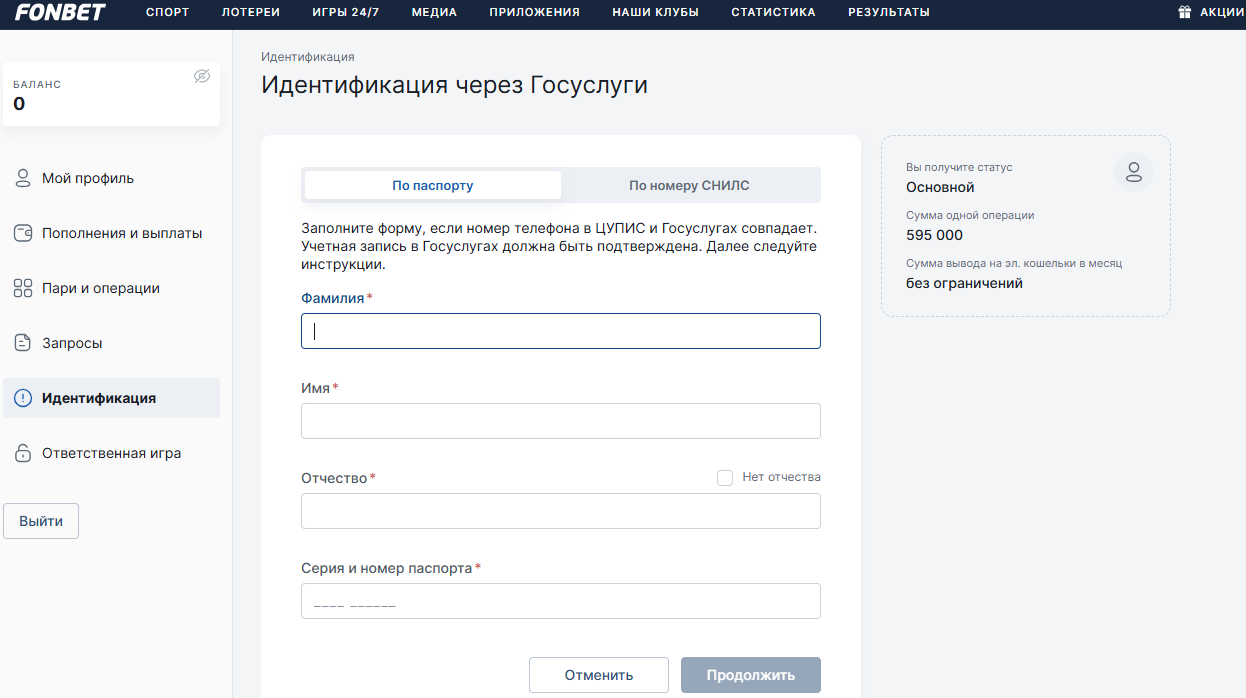1246x698 pixels.
Task: Click the wallet icon for Пополнения и выплаты
Action: click(x=23, y=233)
